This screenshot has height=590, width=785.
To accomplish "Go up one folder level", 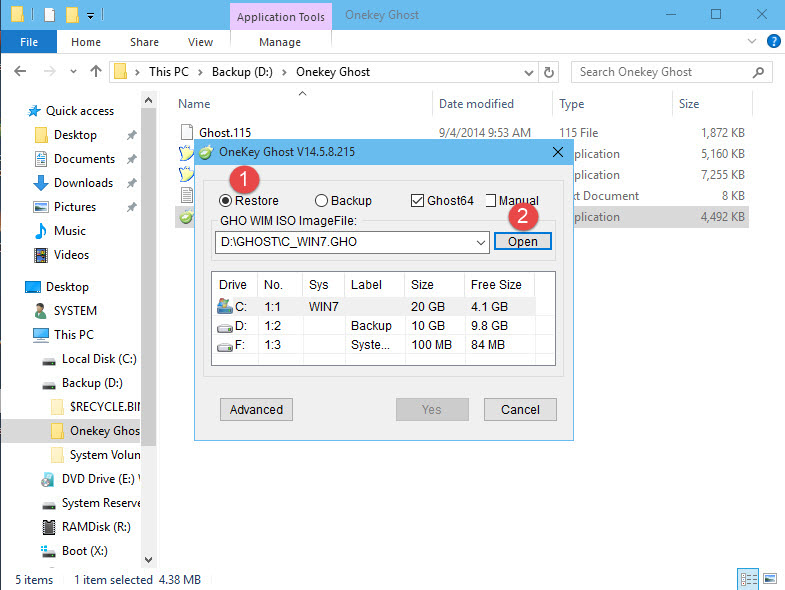I will coord(96,72).
